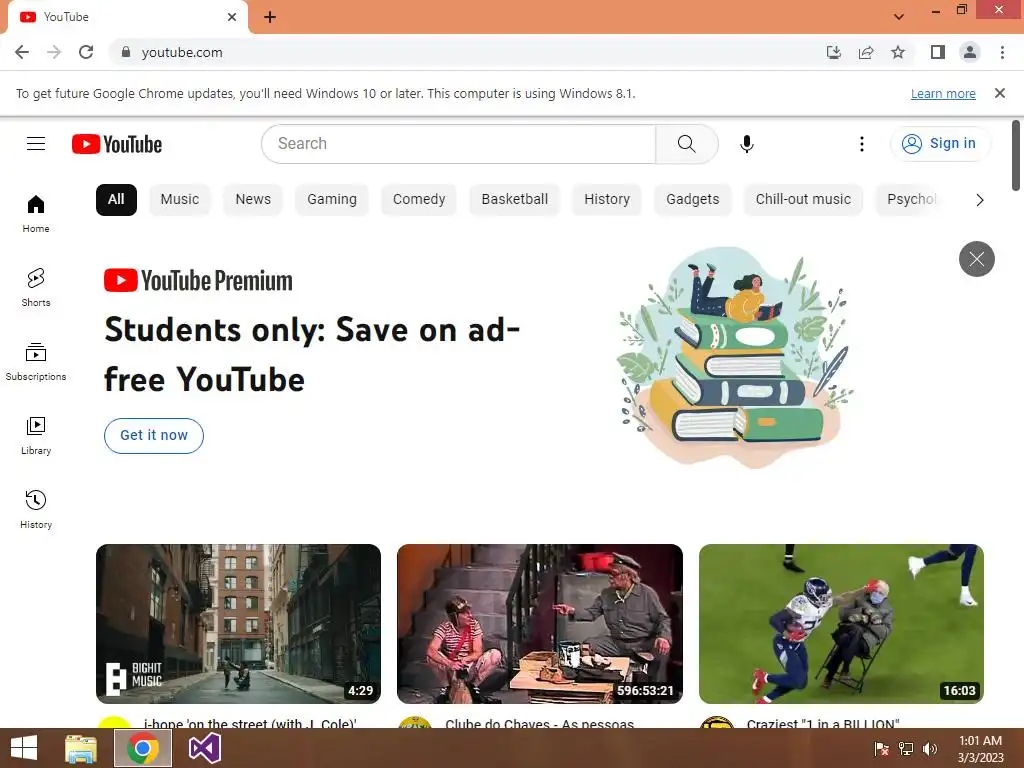Screen dimensions: 1024x768
Task: Open Subscriptions from sidebar
Action: click(x=36, y=362)
